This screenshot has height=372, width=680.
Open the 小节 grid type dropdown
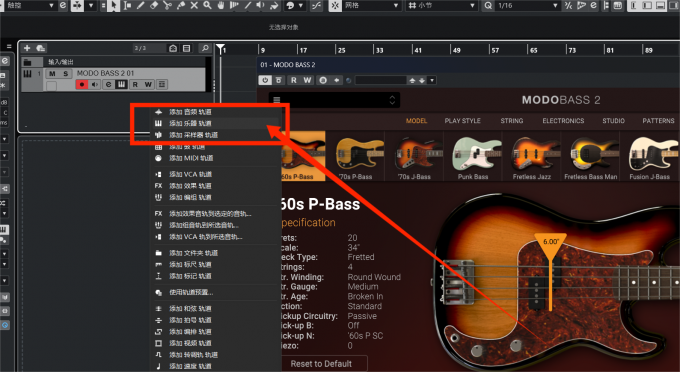(441, 5)
